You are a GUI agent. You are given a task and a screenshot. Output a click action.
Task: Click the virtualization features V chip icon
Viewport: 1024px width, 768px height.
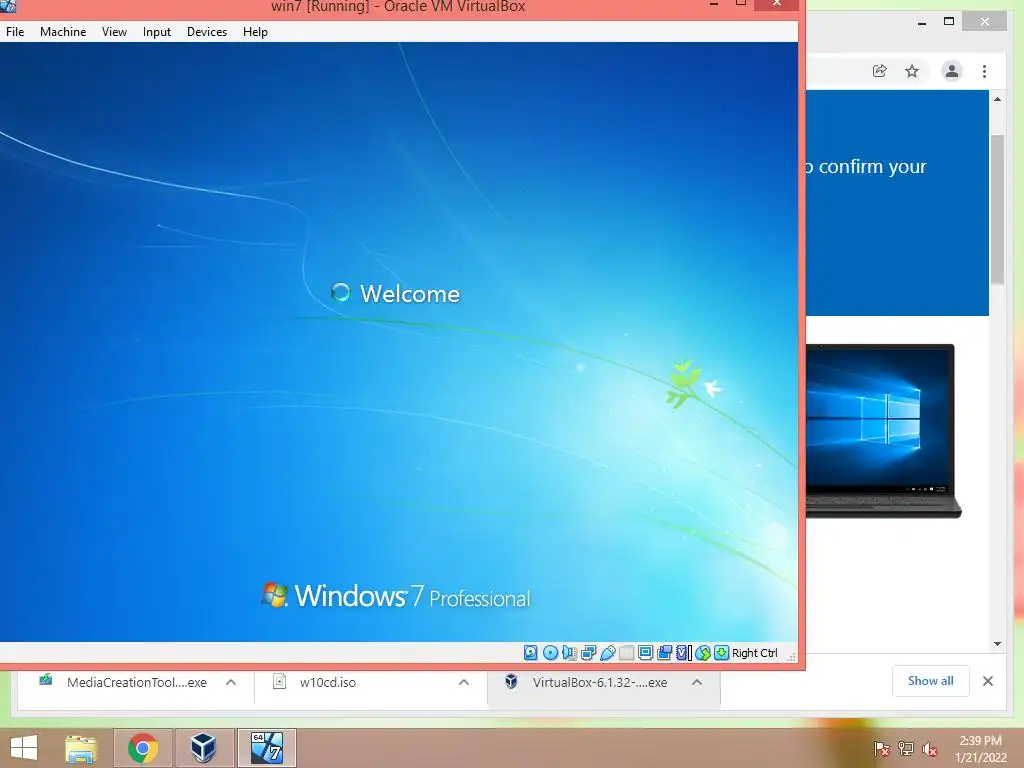(684, 652)
